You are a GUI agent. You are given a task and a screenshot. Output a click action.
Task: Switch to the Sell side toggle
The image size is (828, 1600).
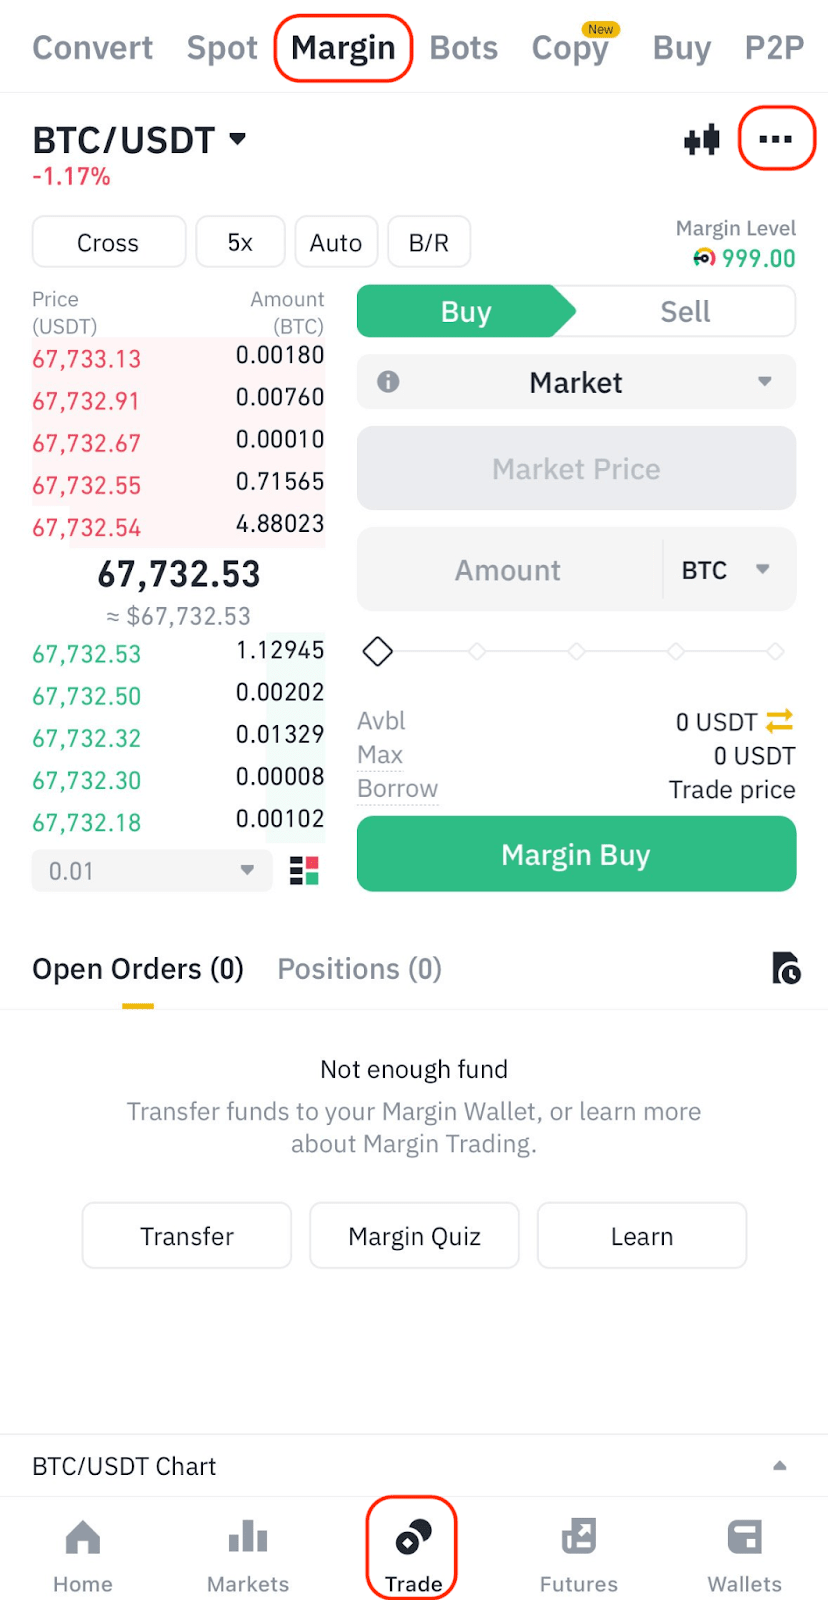coord(685,312)
